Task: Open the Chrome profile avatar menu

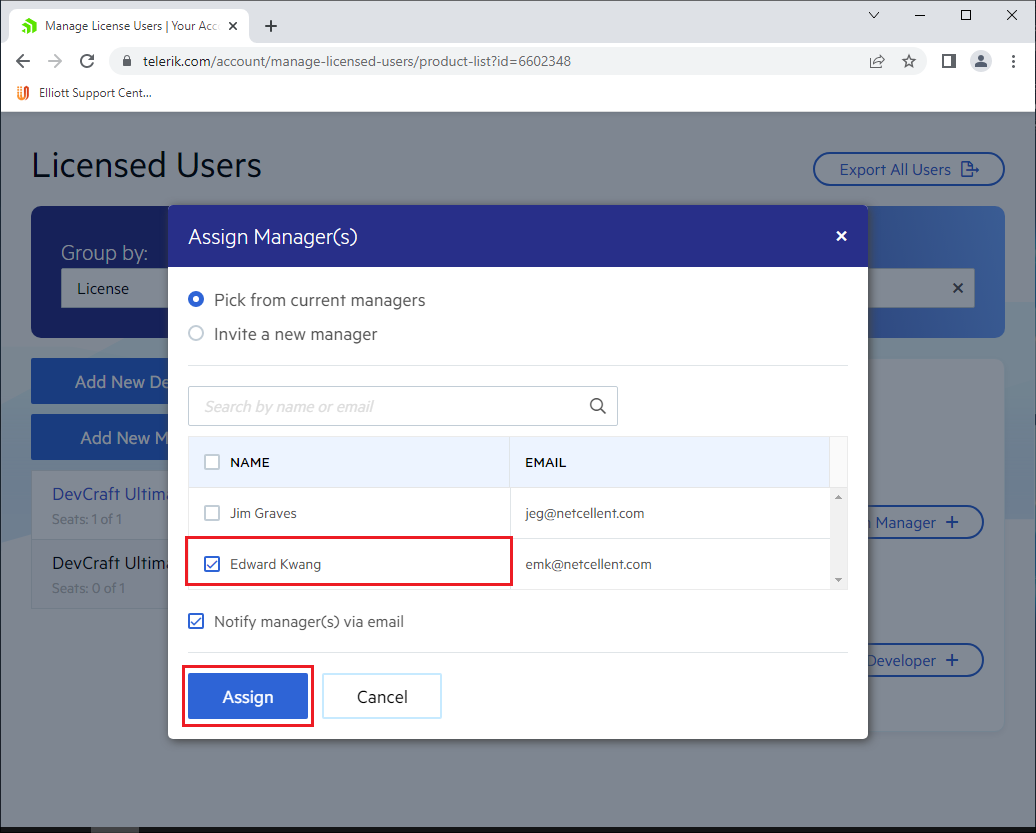Action: pos(980,61)
